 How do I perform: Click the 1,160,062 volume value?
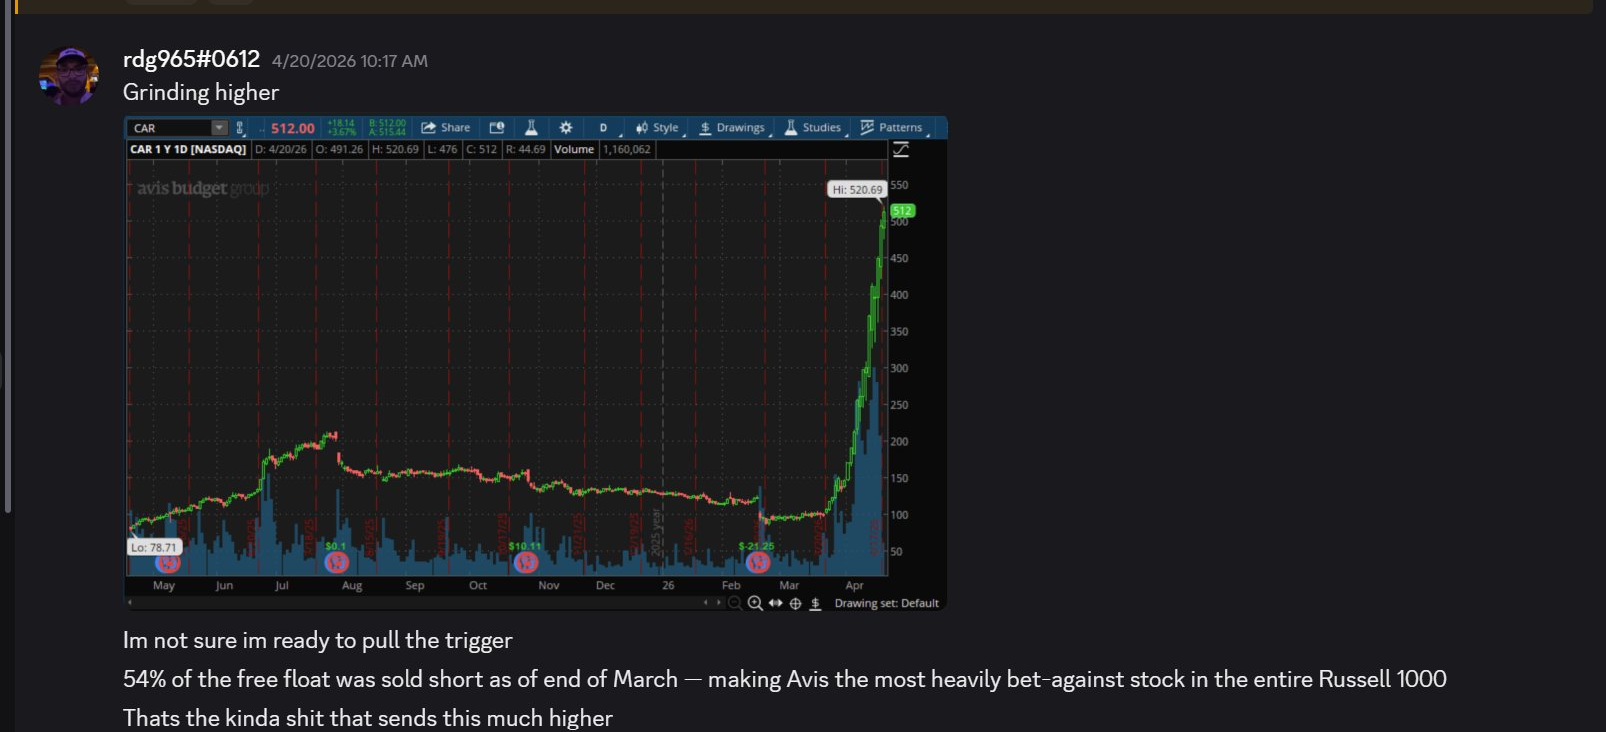coord(627,149)
